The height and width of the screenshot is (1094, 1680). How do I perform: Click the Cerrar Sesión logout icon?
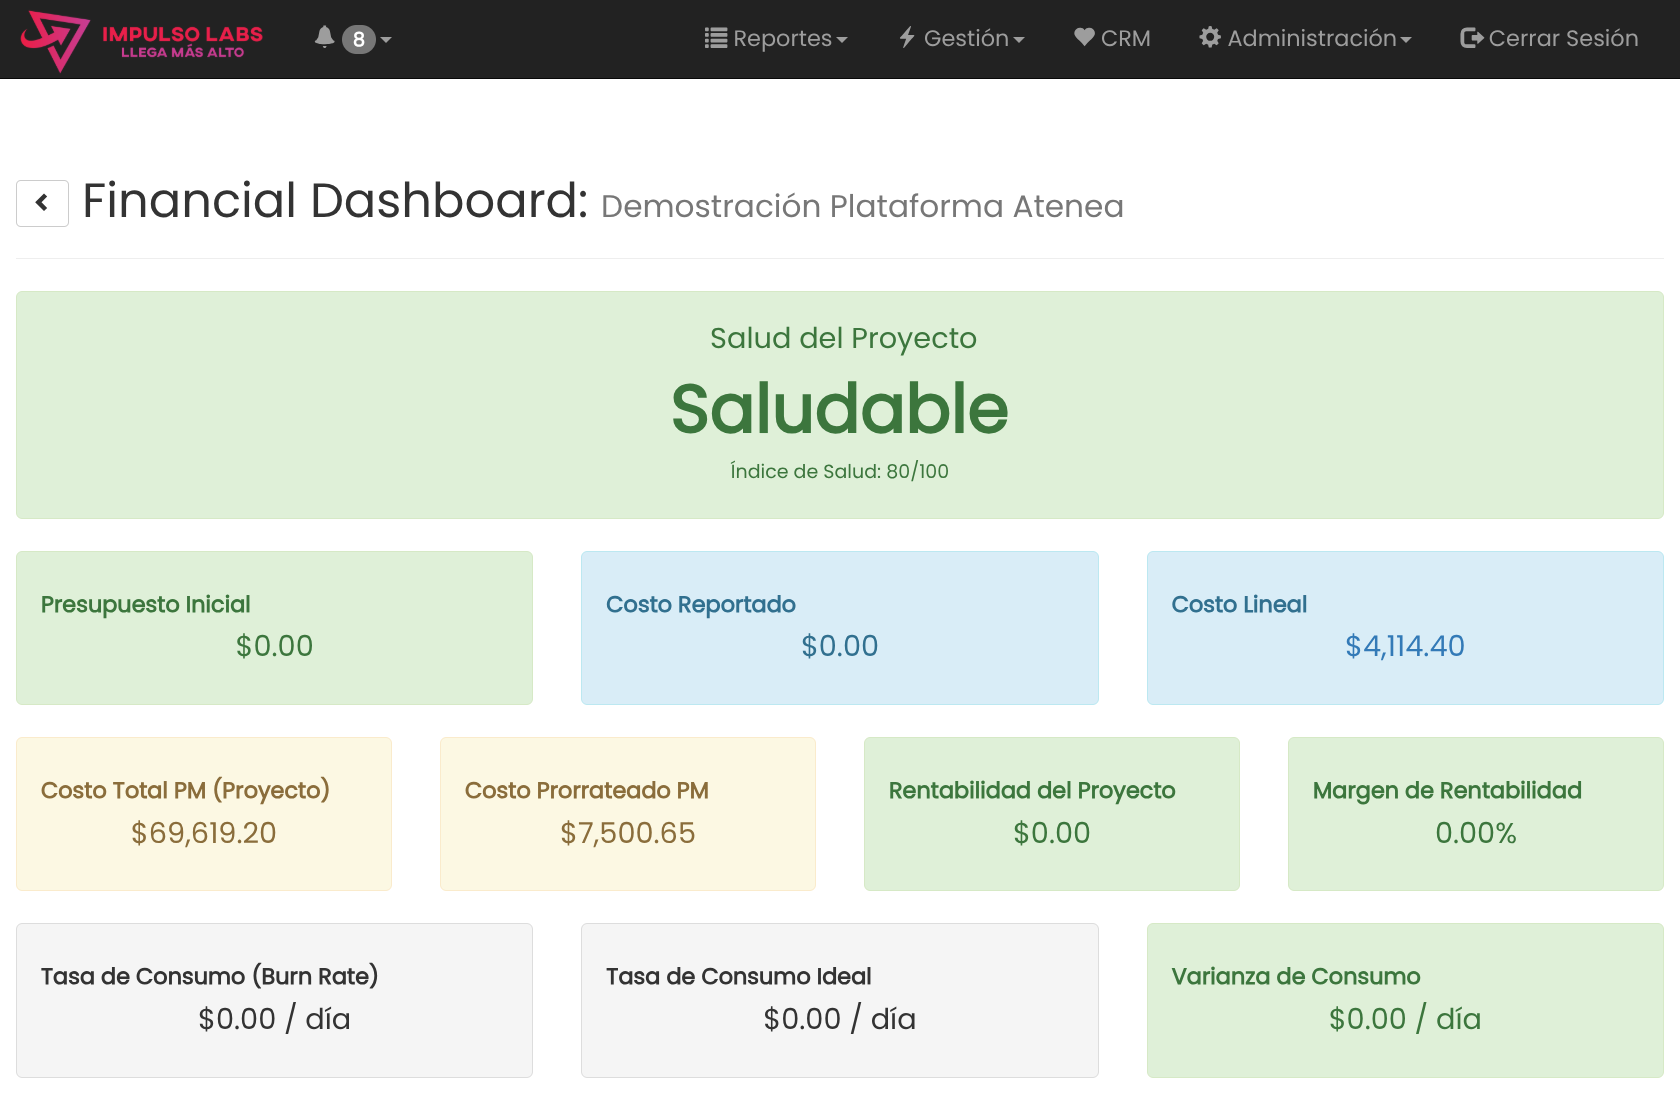pyautogui.click(x=1471, y=38)
